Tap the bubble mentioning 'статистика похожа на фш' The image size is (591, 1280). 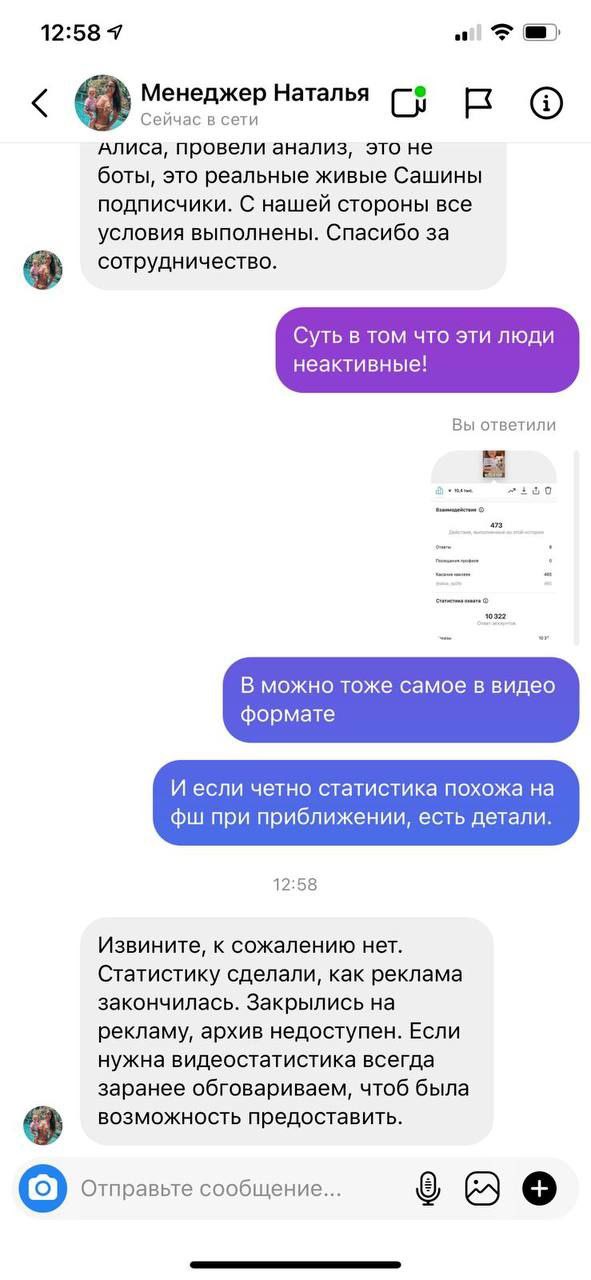tap(366, 803)
